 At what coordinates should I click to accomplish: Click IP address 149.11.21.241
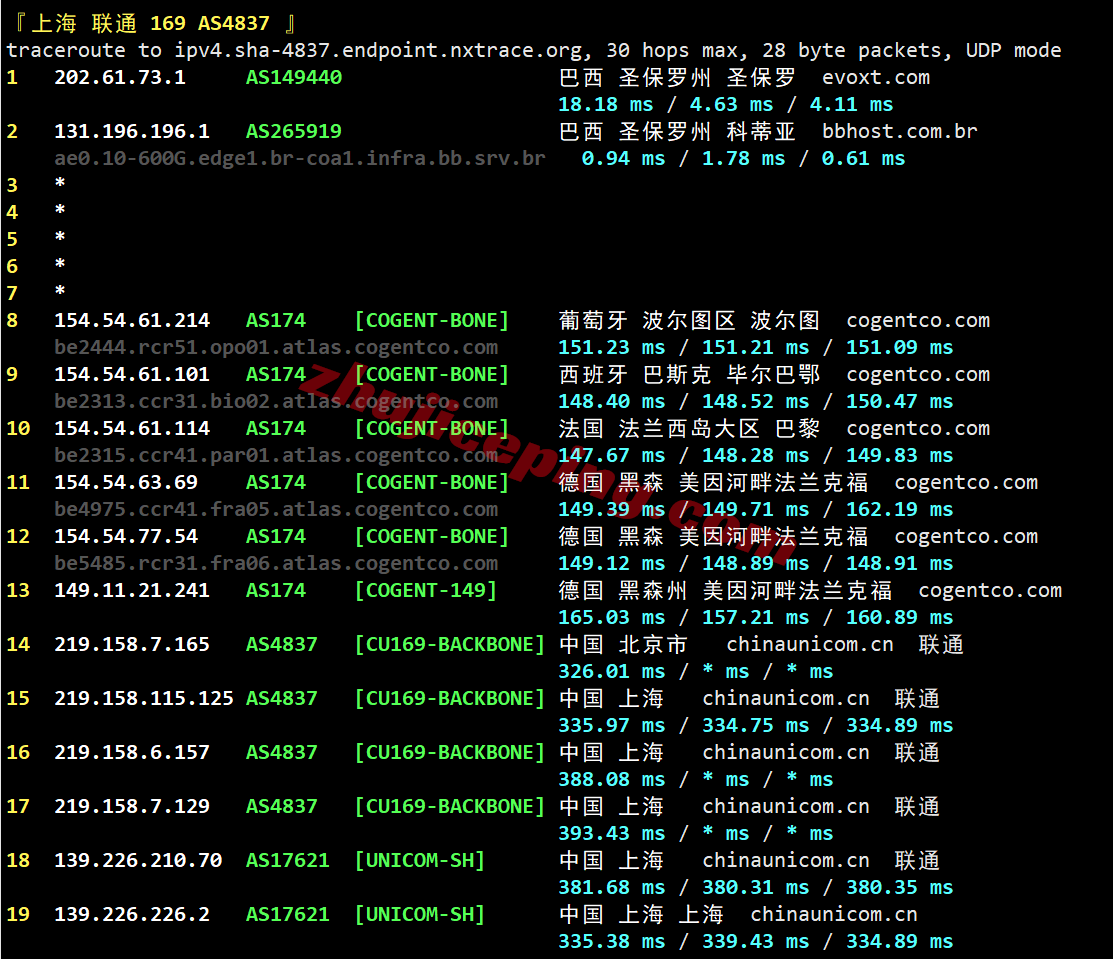coord(132,590)
